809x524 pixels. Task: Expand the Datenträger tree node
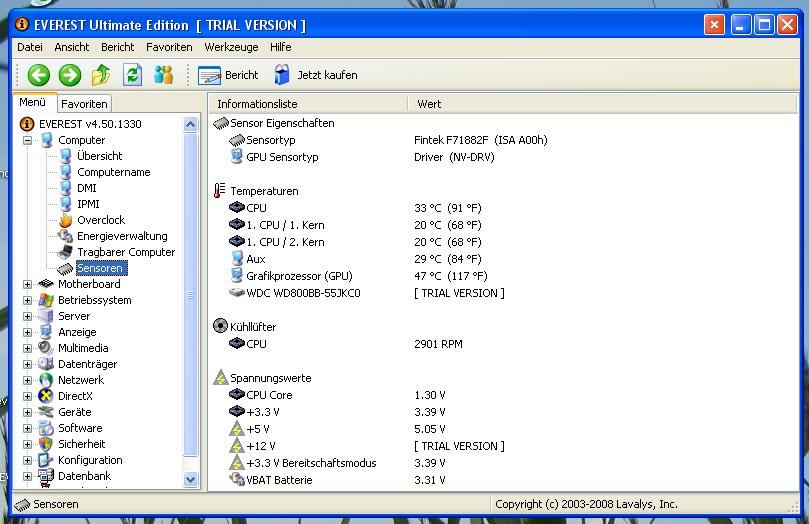pos(27,364)
